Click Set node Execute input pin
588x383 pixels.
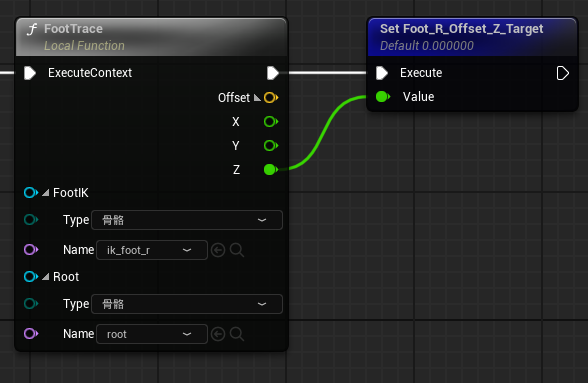point(382,73)
